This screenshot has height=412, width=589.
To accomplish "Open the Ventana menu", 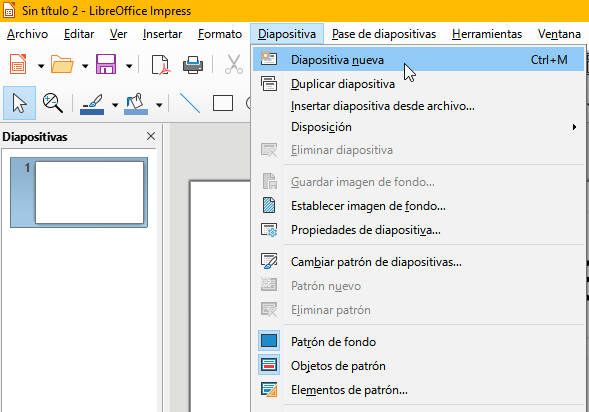I will (x=559, y=34).
